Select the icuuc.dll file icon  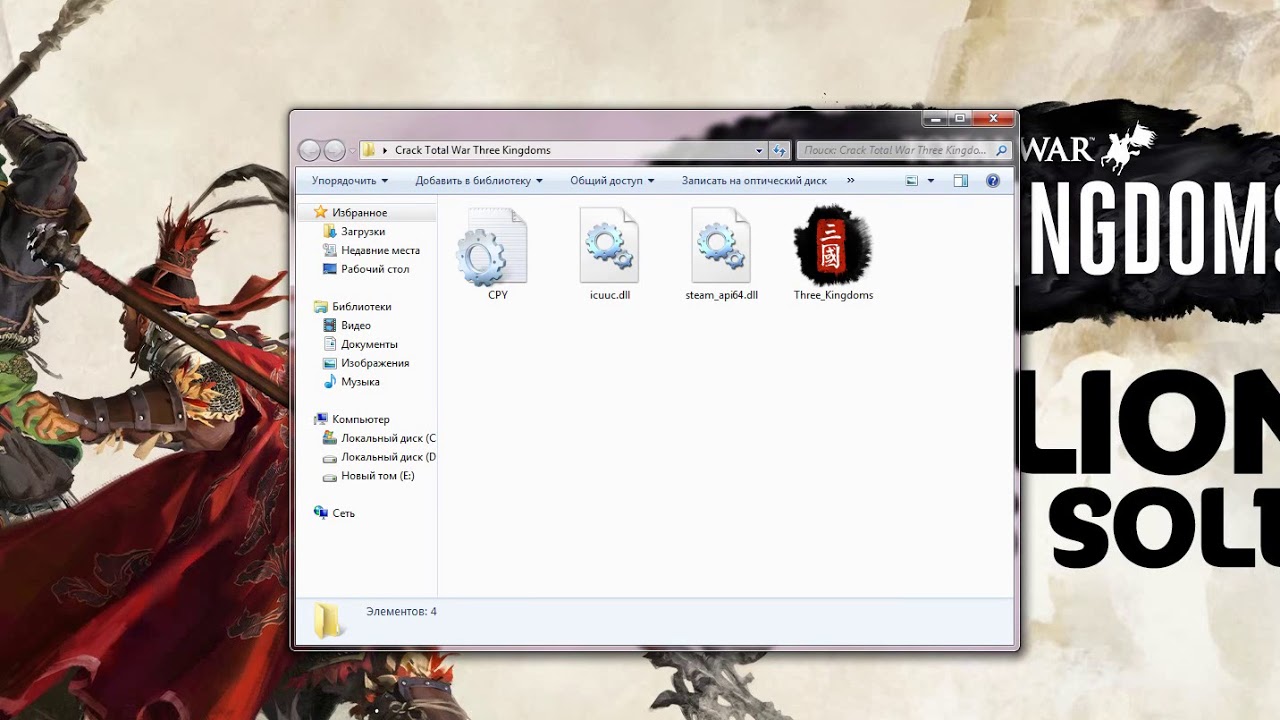[609, 246]
